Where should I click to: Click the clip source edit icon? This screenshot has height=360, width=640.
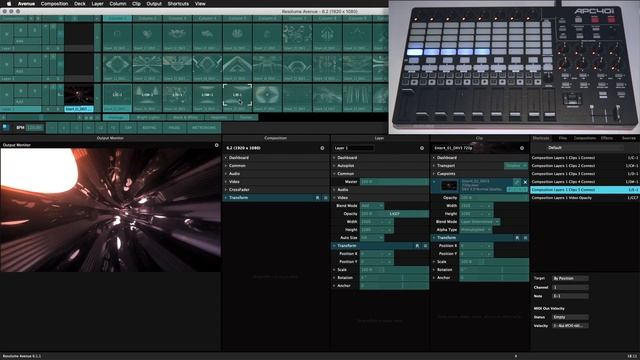click(x=517, y=182)
